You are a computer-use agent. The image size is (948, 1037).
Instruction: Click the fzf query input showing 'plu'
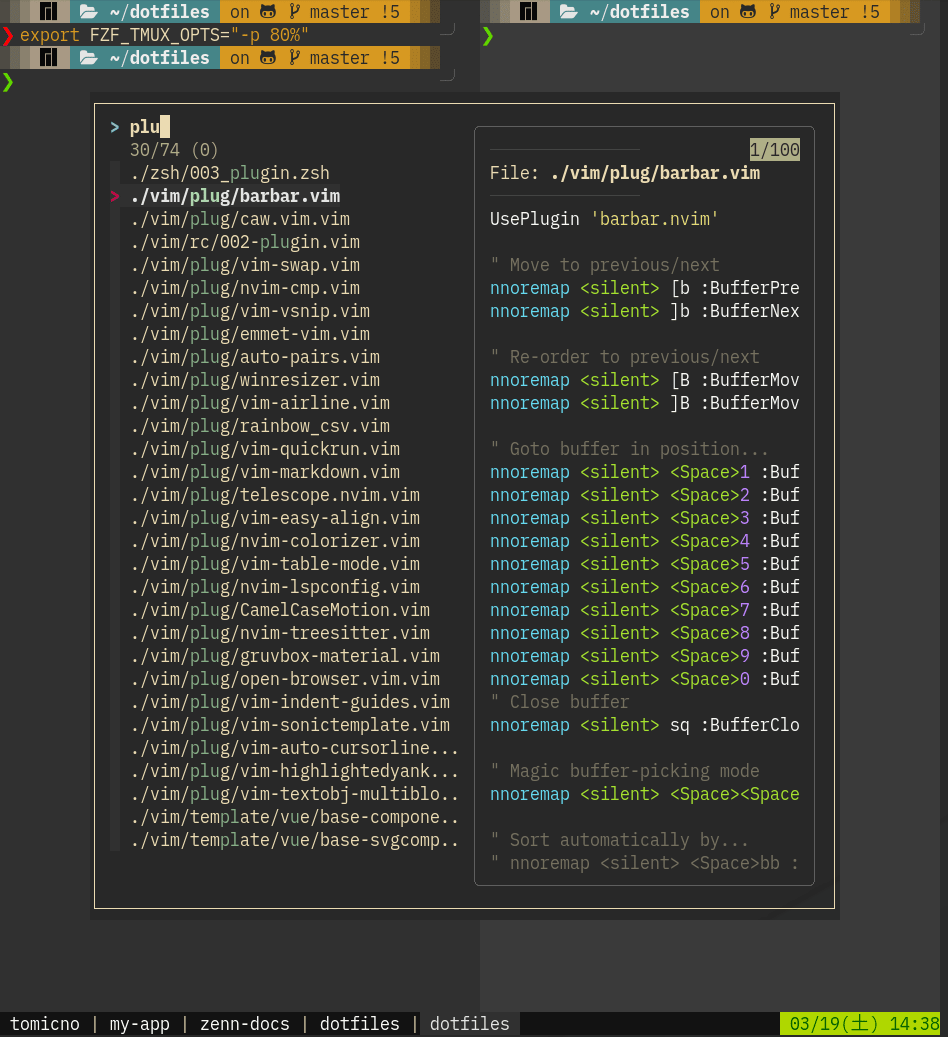pyautogui.click(x=150, y=126)
